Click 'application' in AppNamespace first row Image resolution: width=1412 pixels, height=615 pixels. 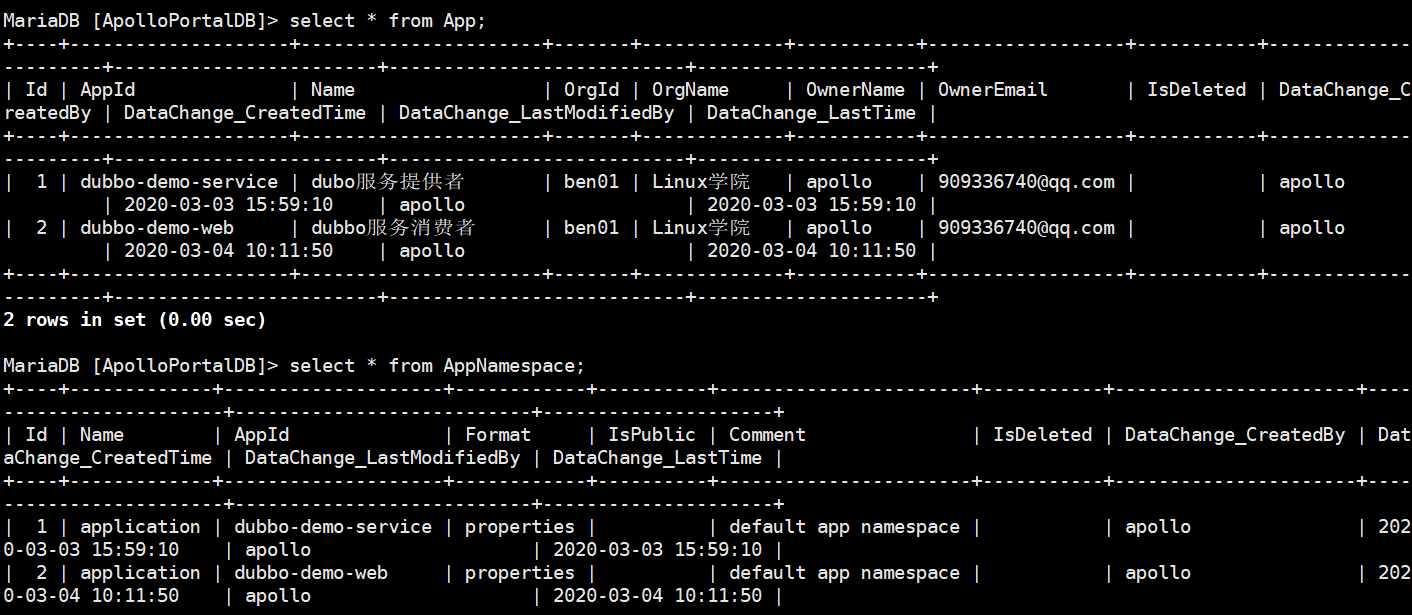[140, 526]
